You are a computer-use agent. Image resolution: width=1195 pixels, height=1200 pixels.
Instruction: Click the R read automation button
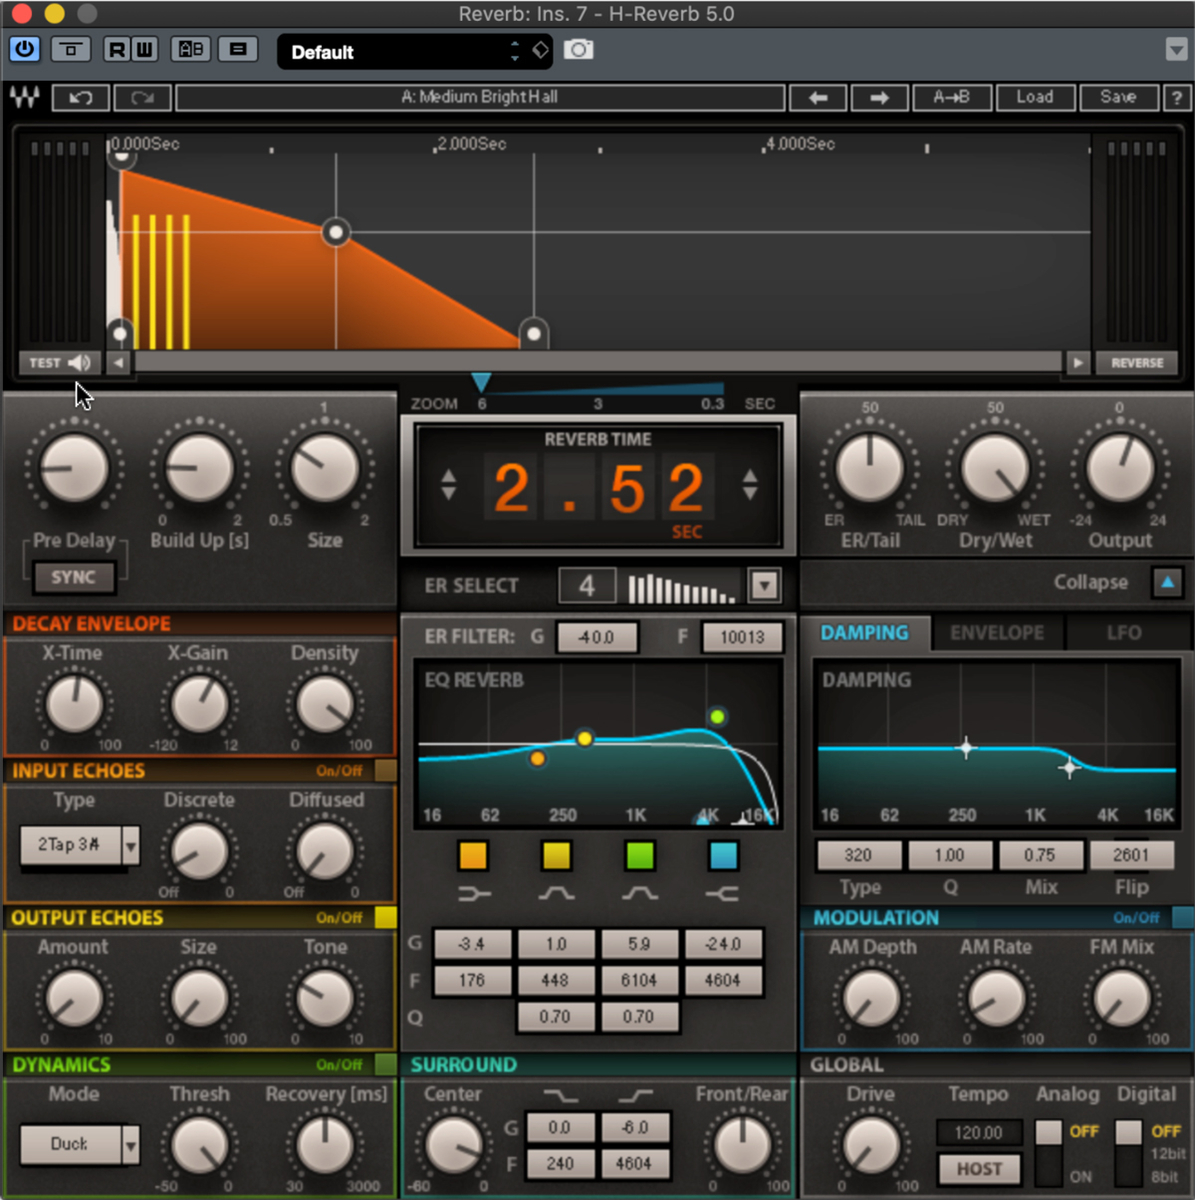pyautogui.click(x=118, y=49)
